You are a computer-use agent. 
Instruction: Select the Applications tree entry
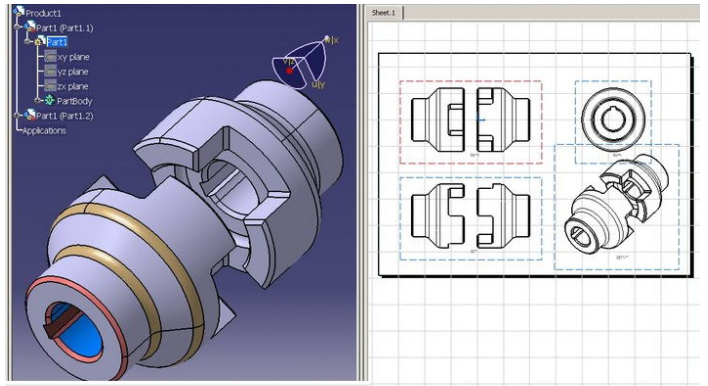coord(44,130)
